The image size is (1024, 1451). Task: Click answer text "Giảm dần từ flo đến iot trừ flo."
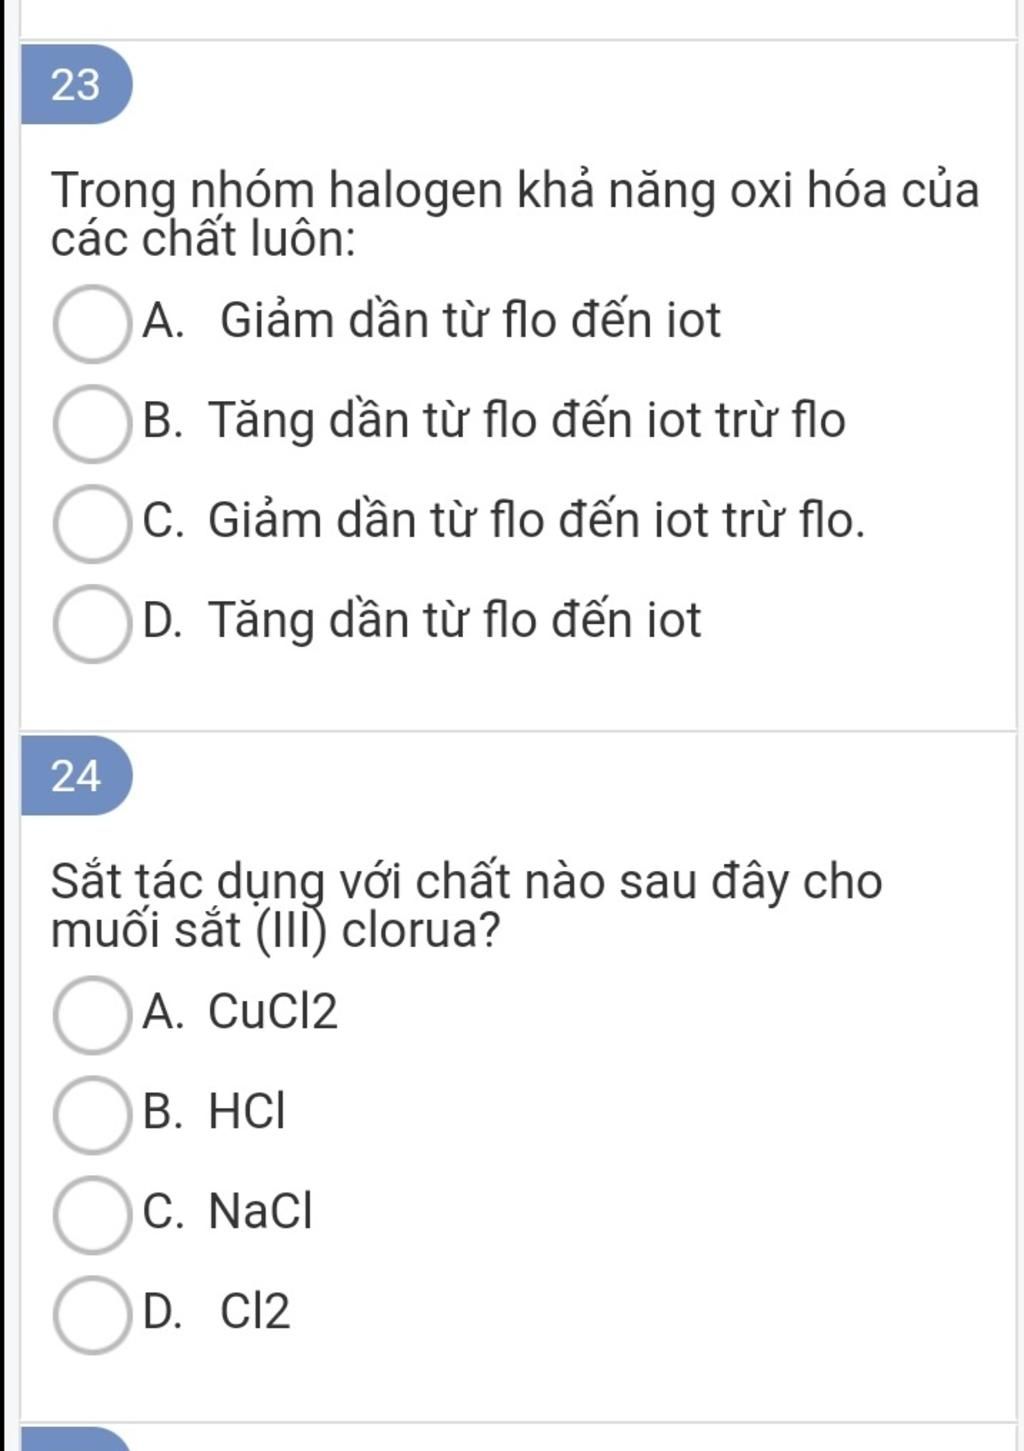click(536, 521)
